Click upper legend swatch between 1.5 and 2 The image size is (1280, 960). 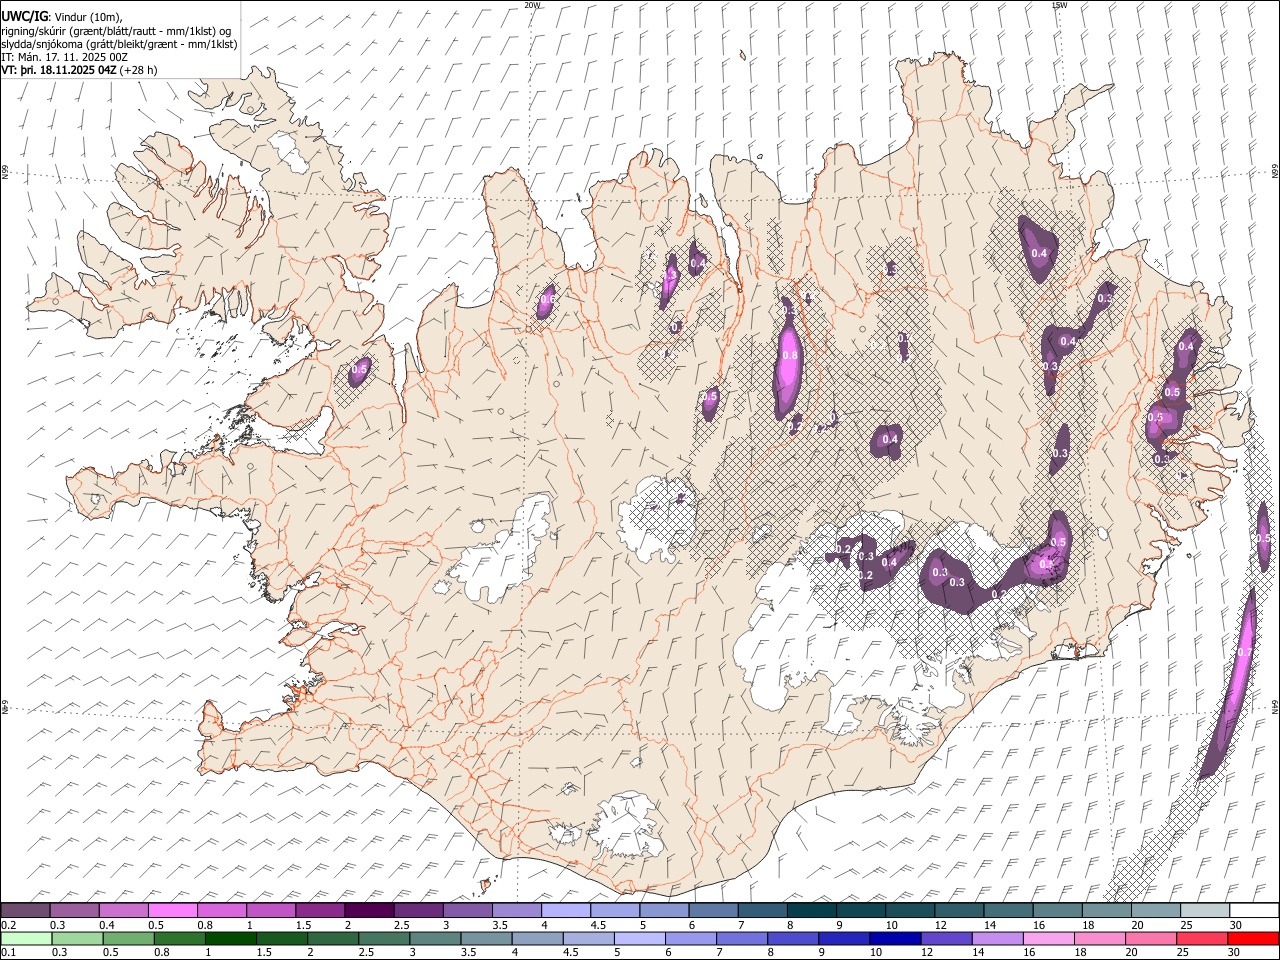(x=320, y=910)
